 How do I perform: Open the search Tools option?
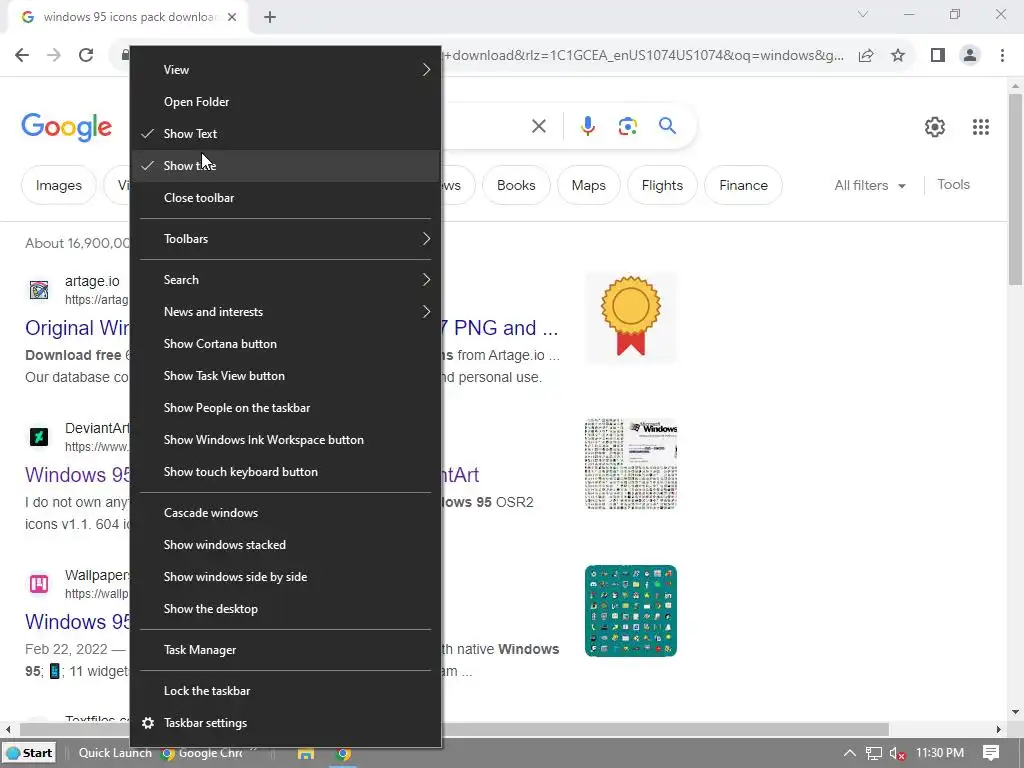953,185
